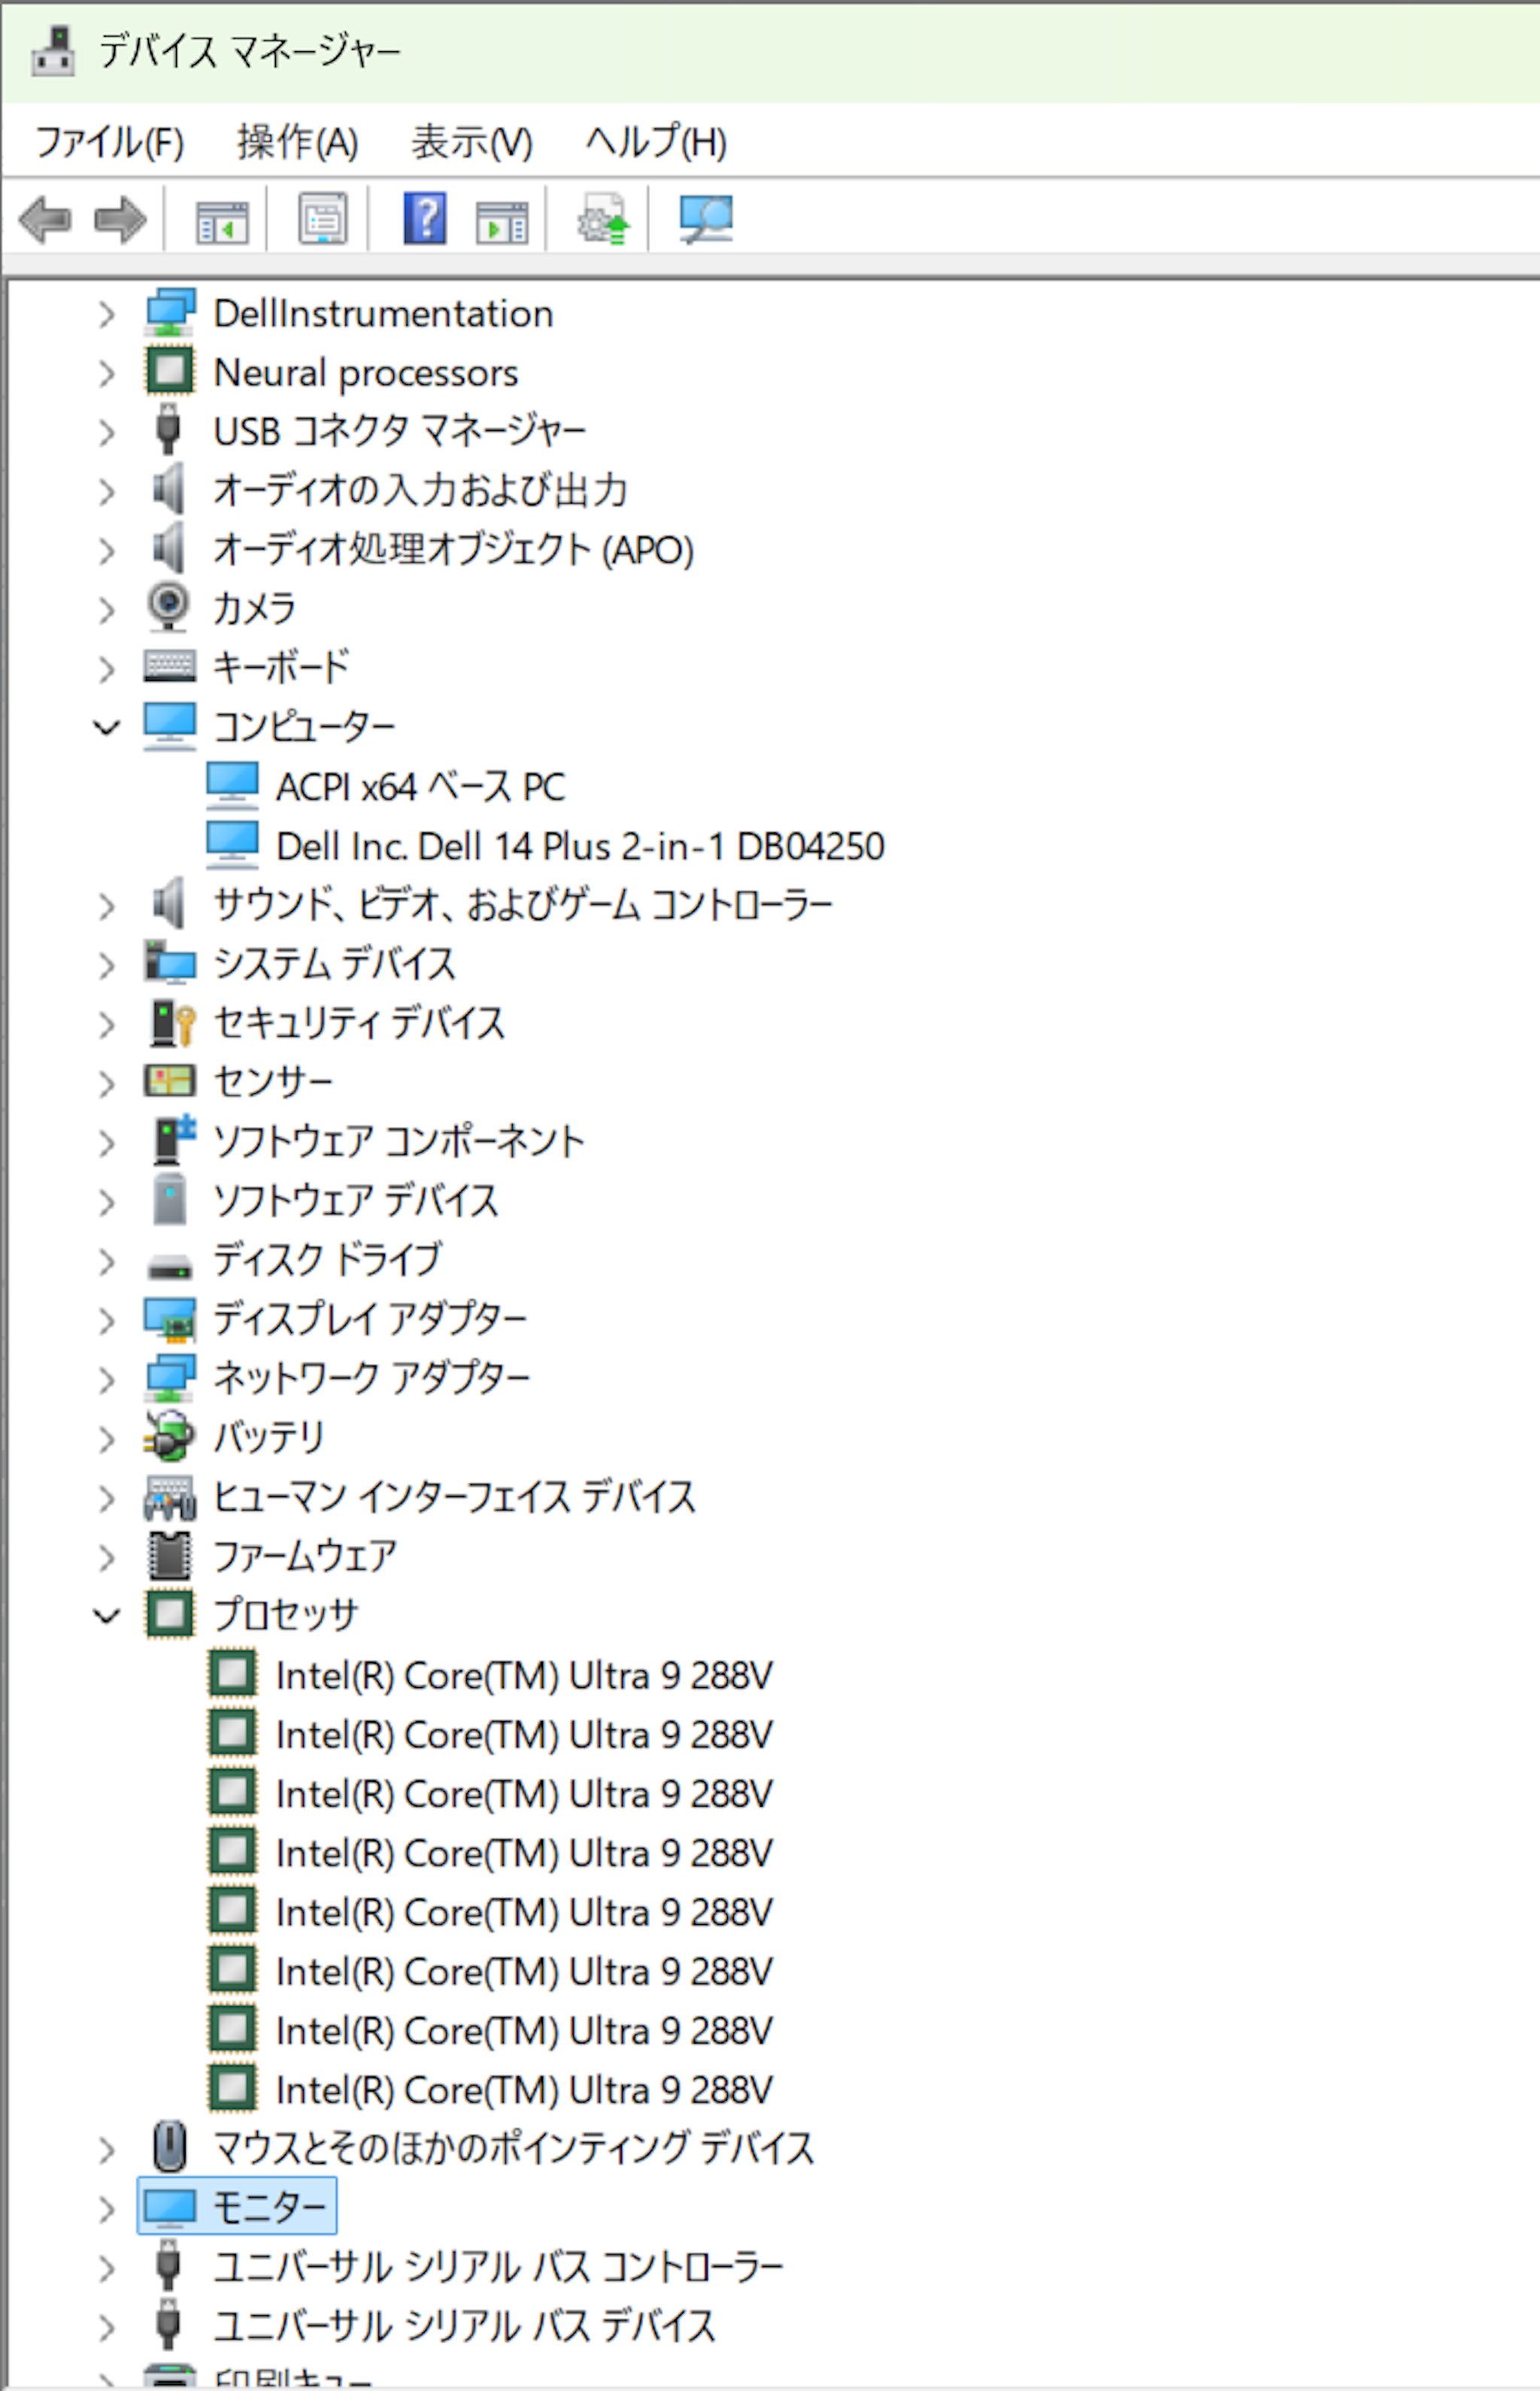Click the Back arrow toolbar icon
1540x2391 pixels.
click(x=45, y=219)
